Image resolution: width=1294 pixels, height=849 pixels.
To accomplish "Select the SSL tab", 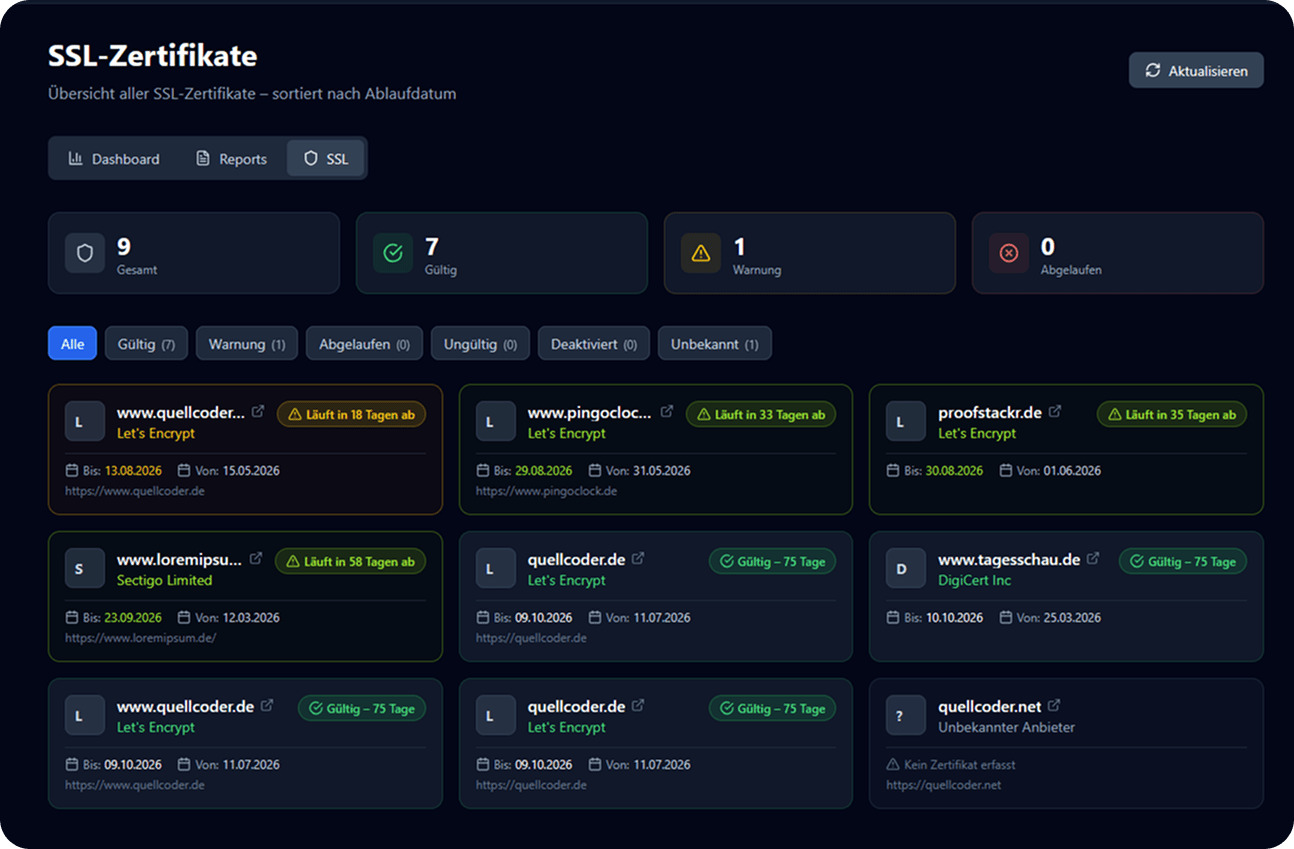I will click(326, 159).
